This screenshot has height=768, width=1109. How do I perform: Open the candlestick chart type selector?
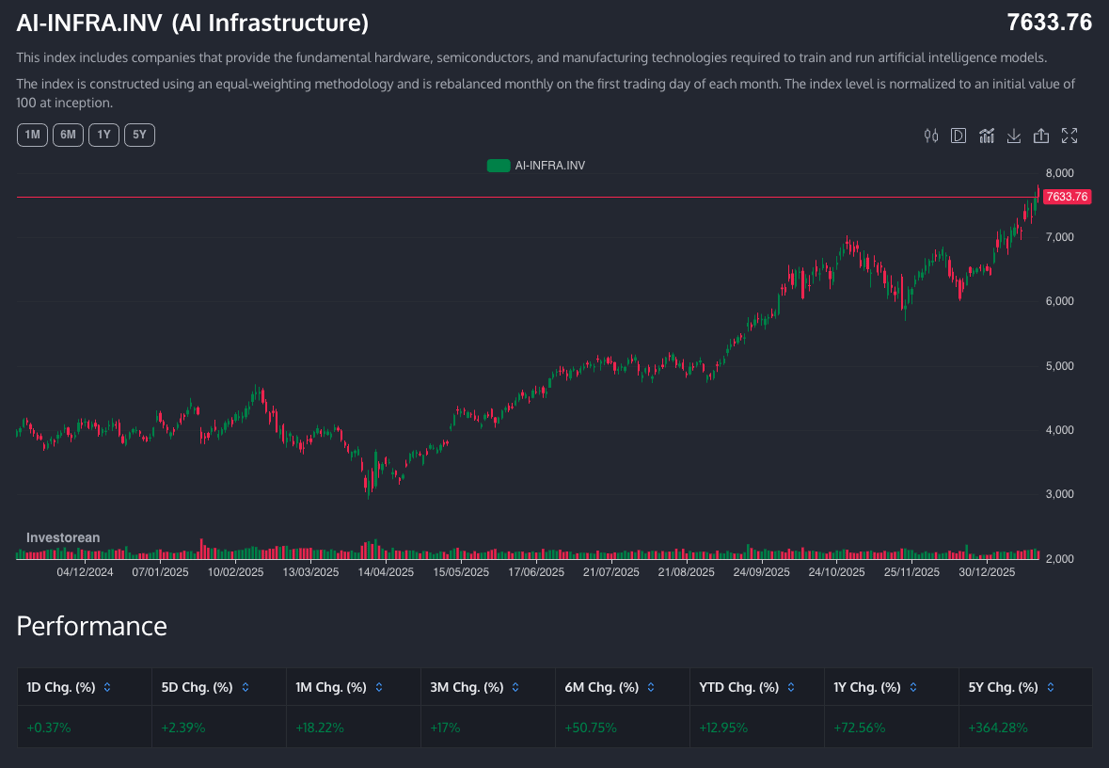coord(931,136)
